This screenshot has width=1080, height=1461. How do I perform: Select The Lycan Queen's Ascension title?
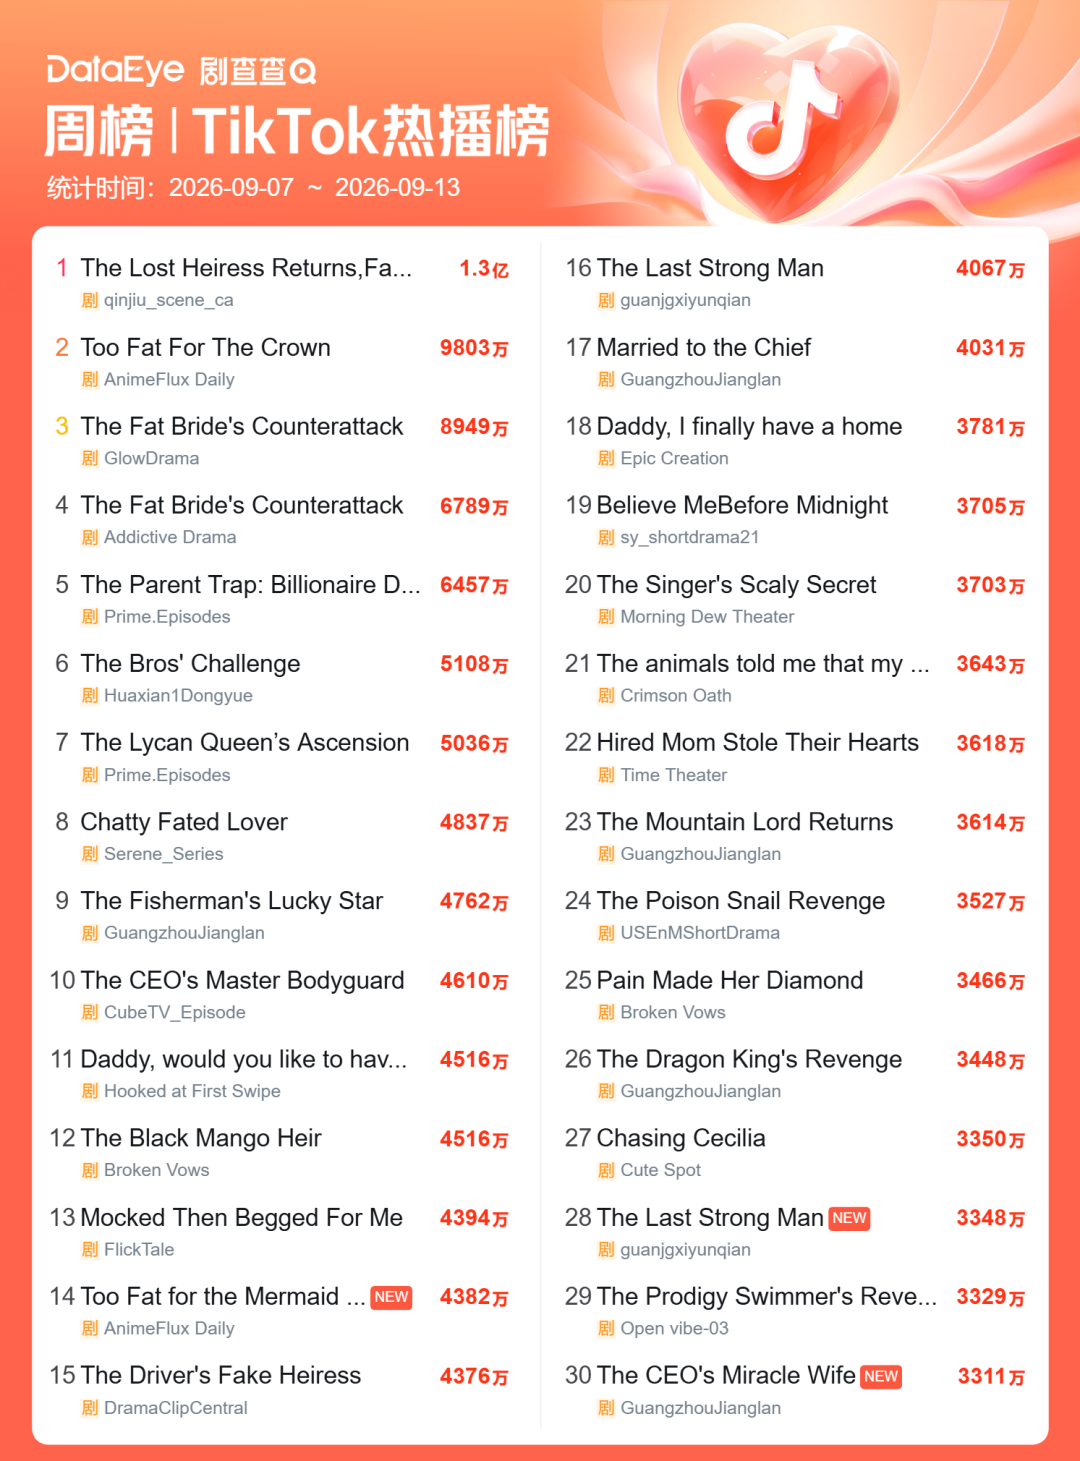tap(245, 742)
